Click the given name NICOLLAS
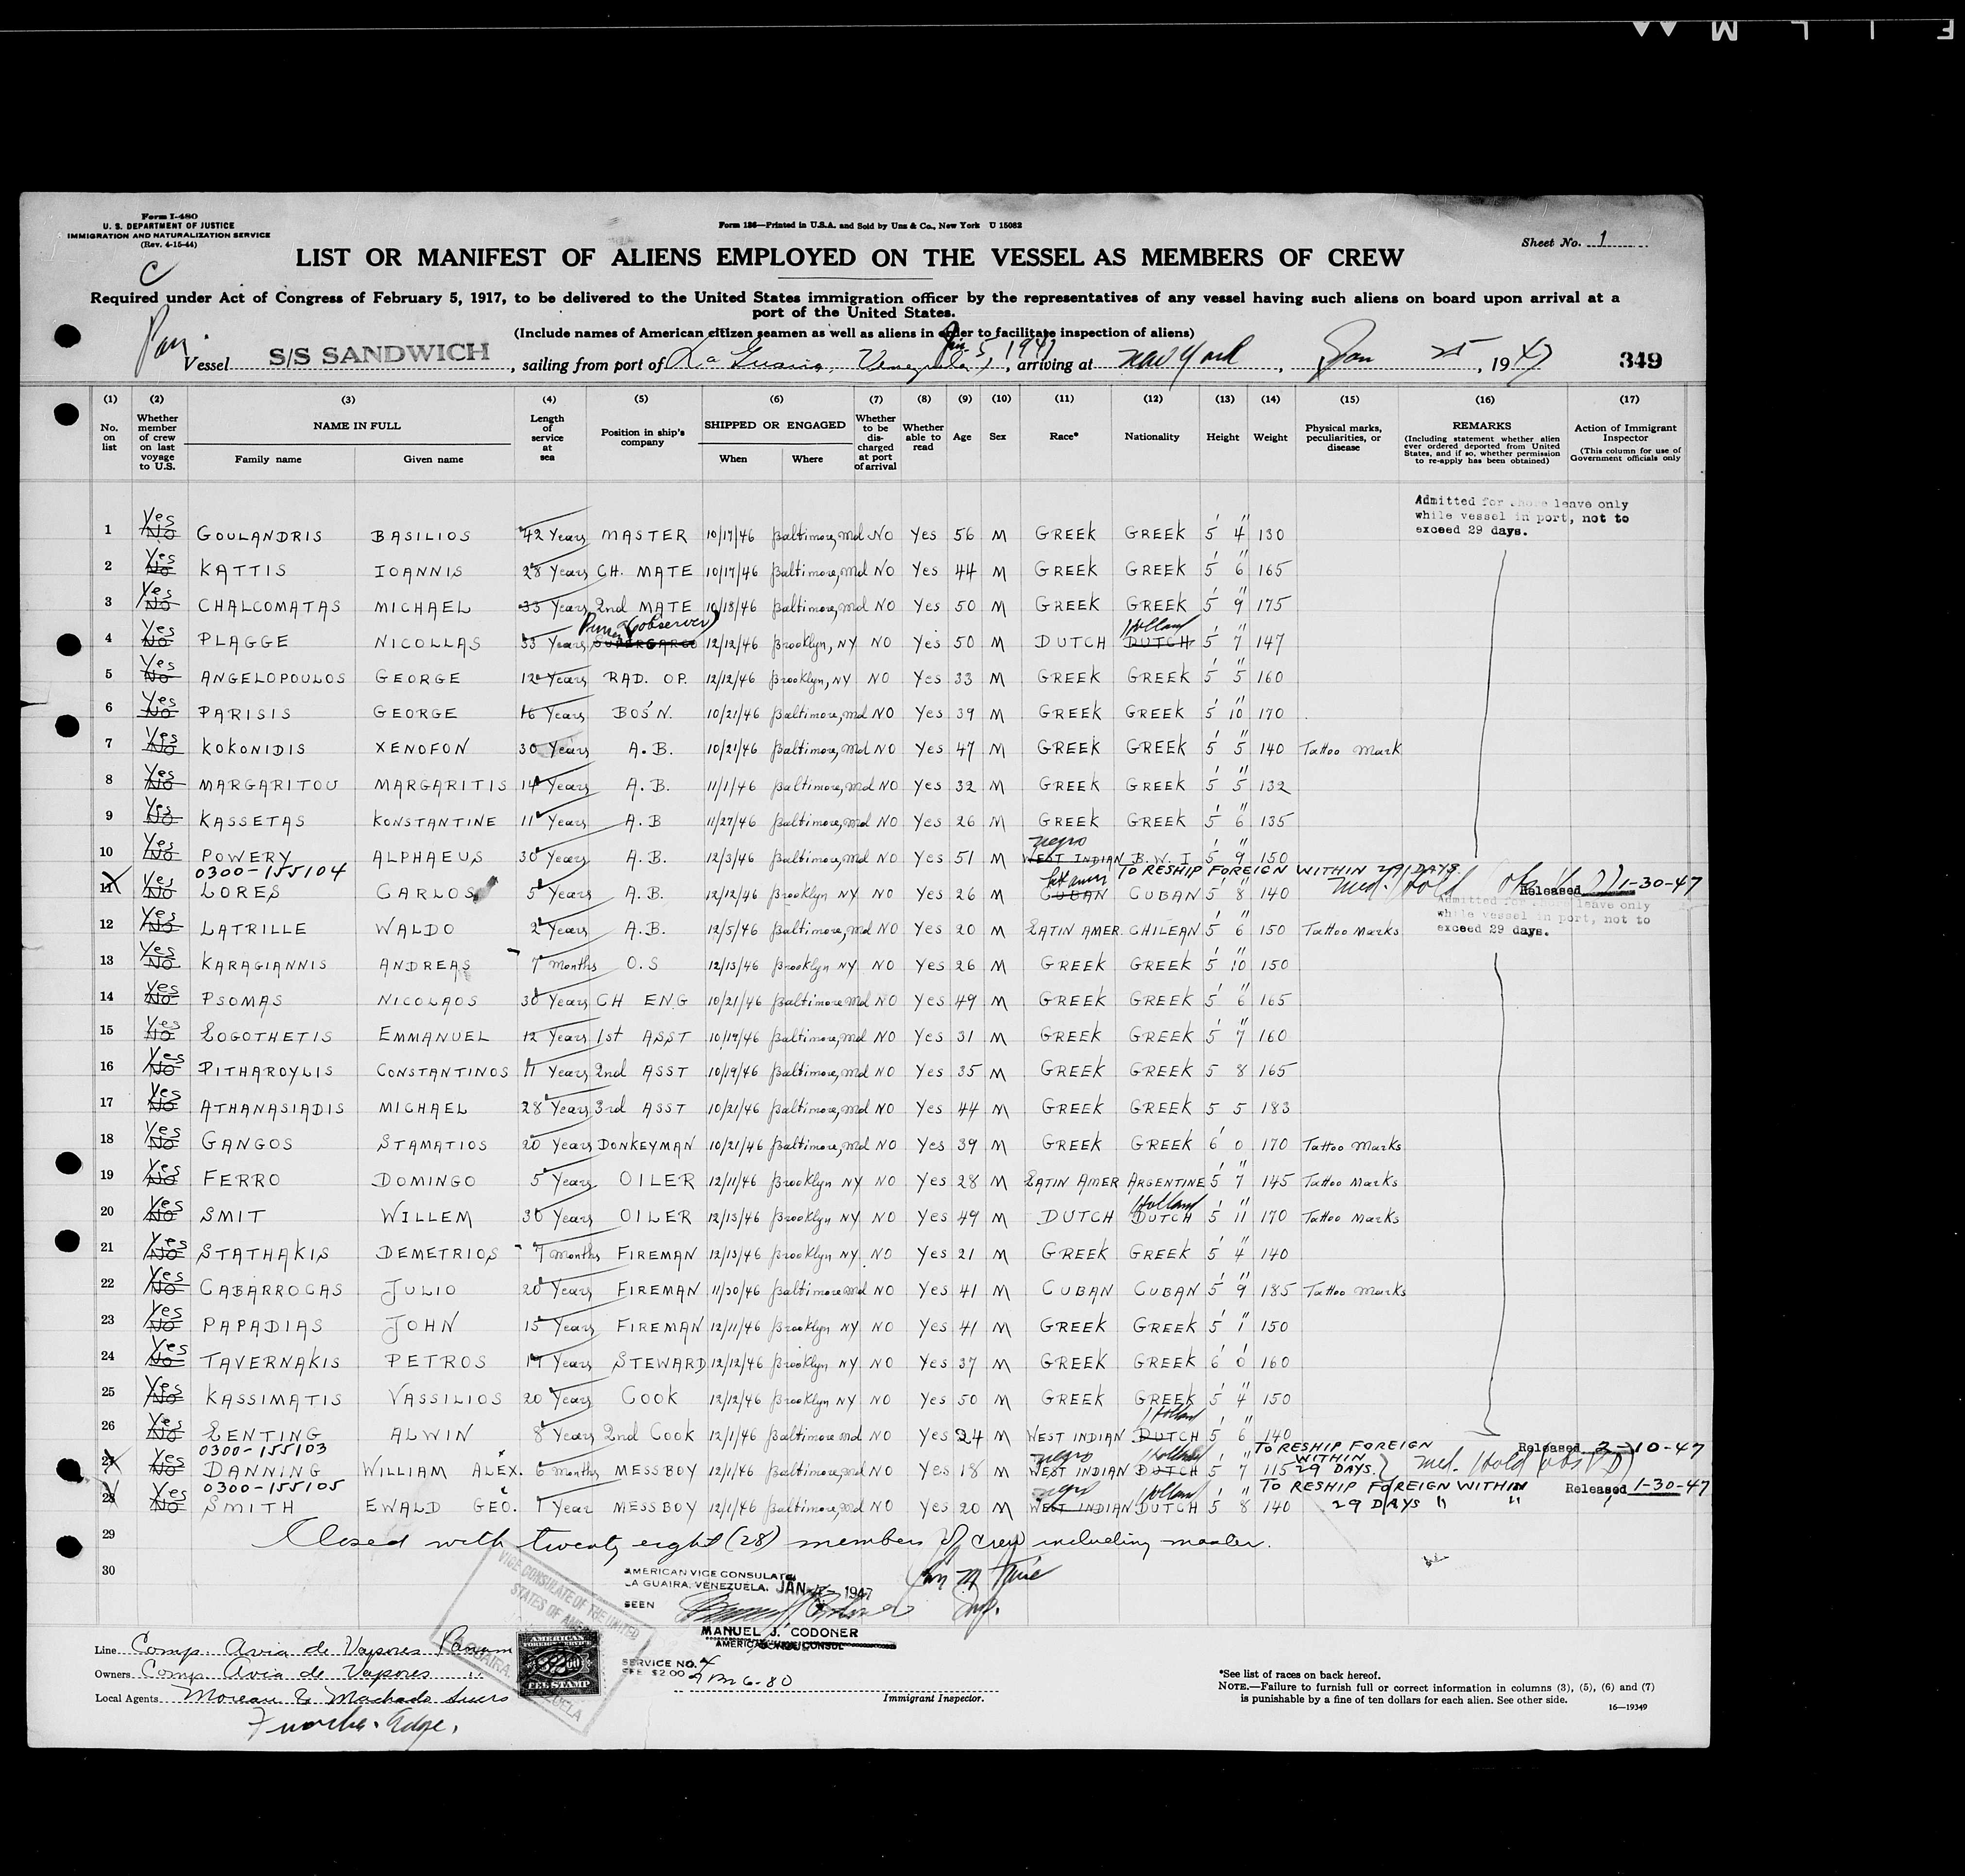The height and width of the screenshot is (1876, 1965). coord(427,642)
